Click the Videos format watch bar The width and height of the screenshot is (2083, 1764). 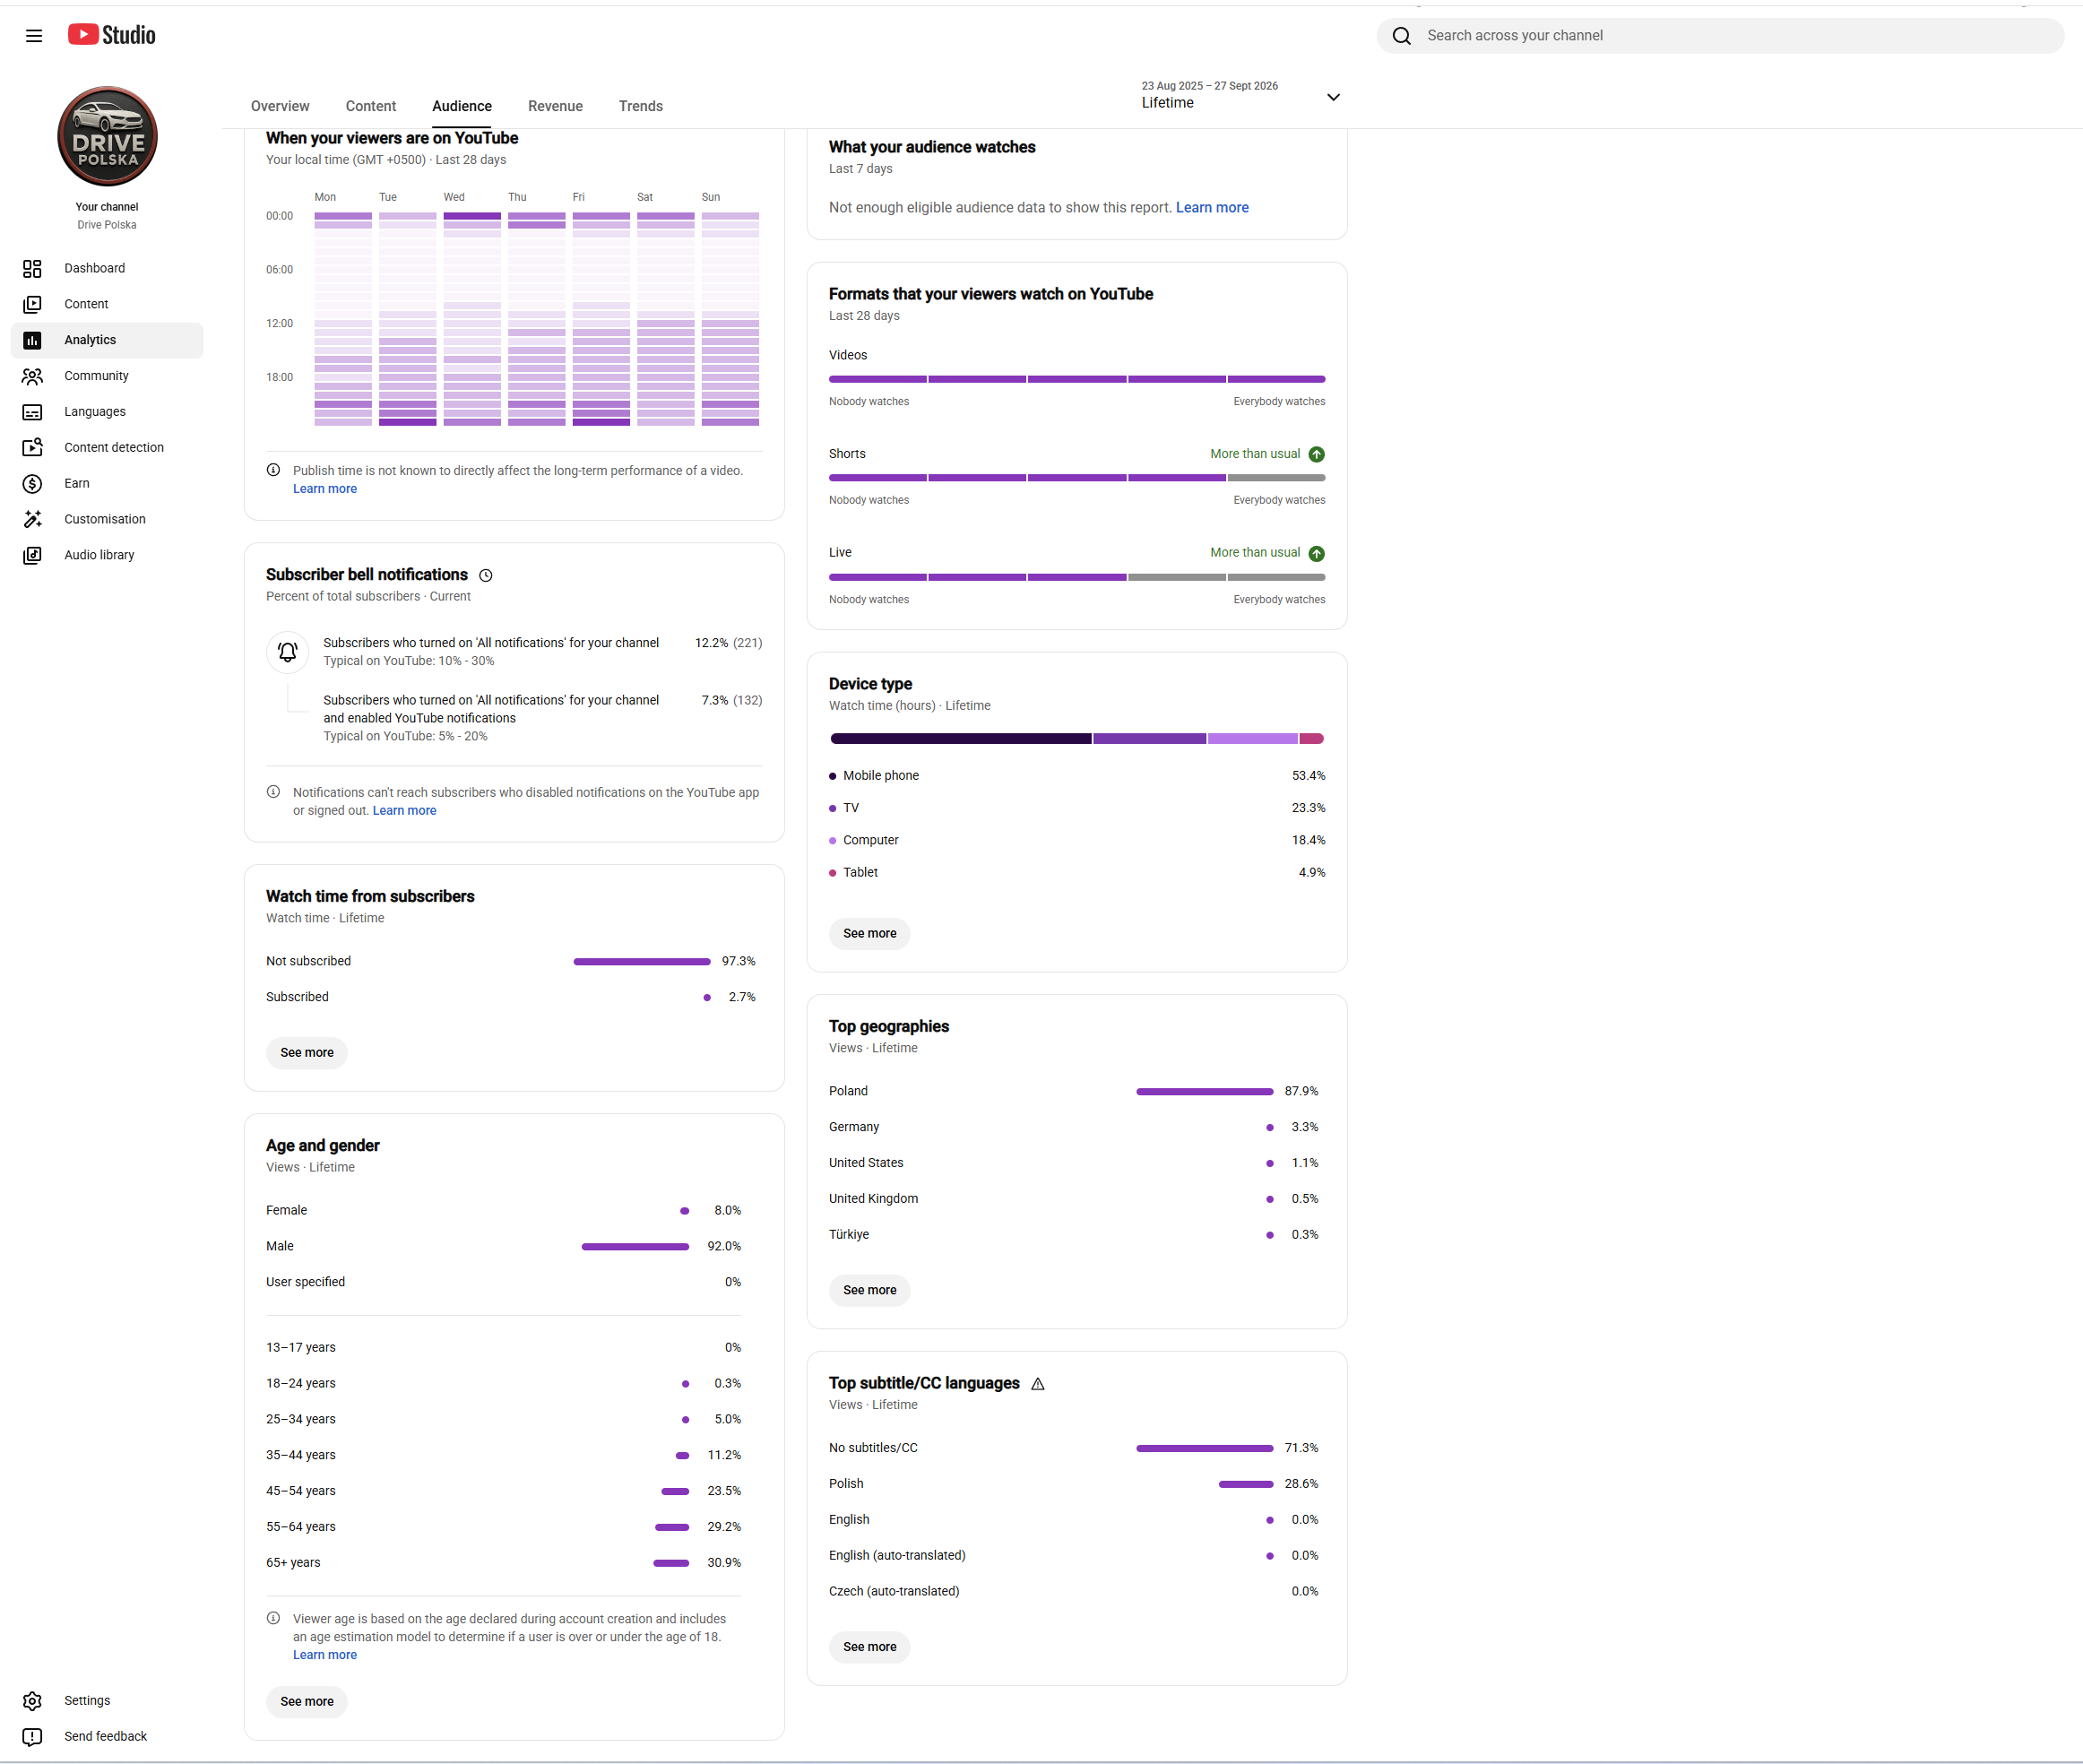tap(1077, 380)
